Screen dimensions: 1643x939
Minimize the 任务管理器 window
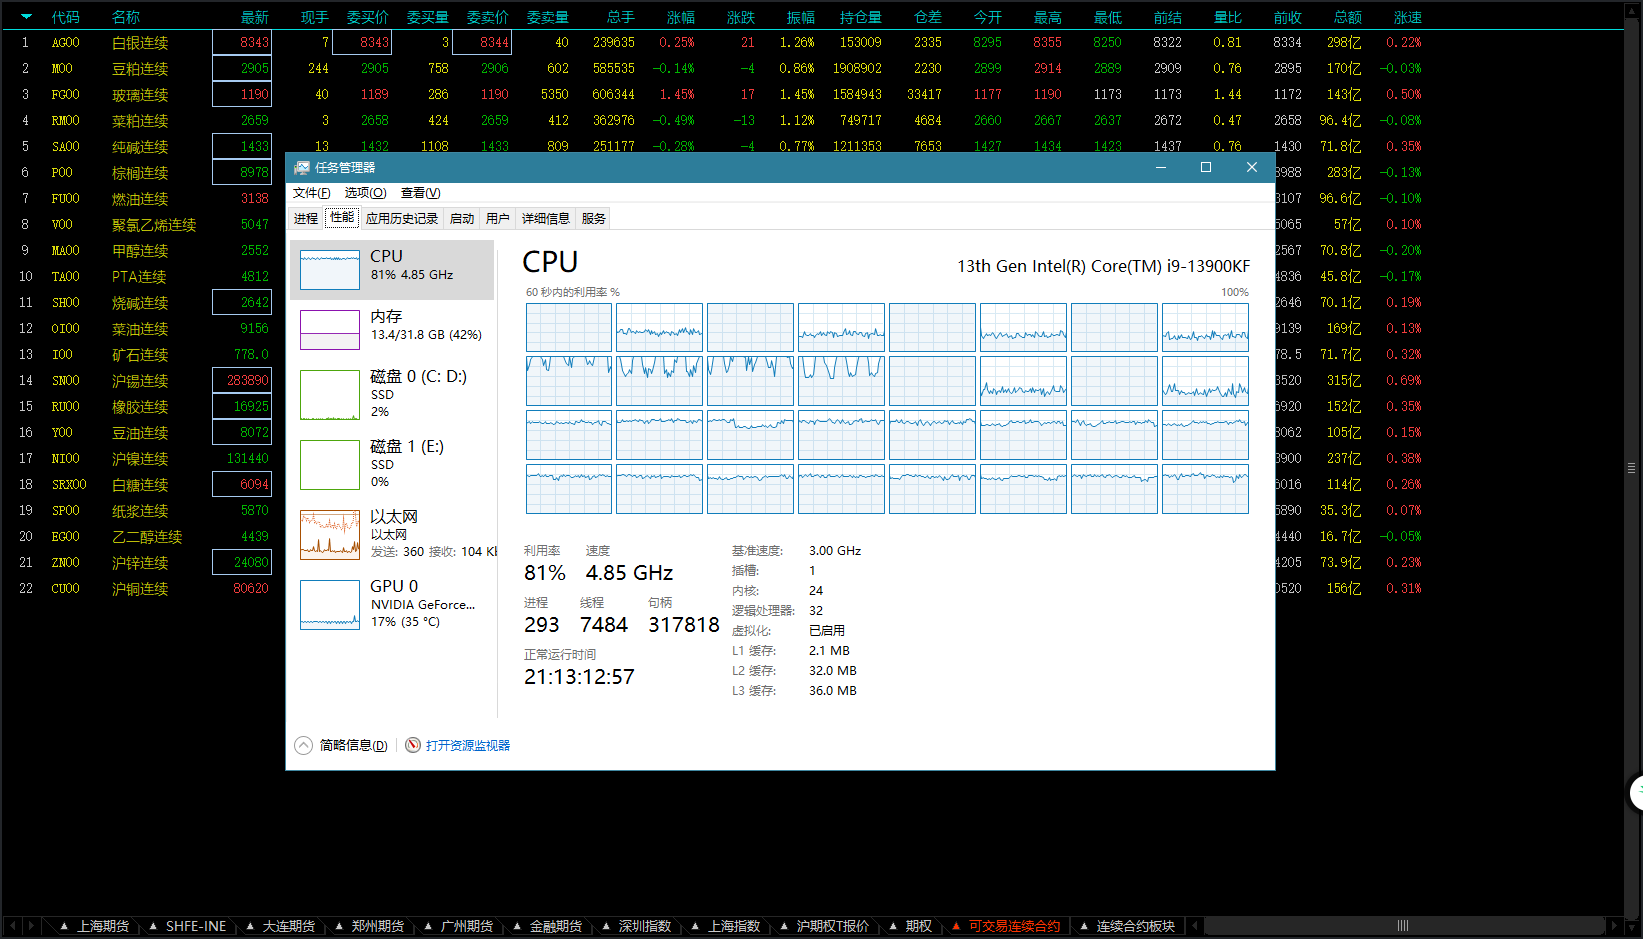[x=1161, y=167]
